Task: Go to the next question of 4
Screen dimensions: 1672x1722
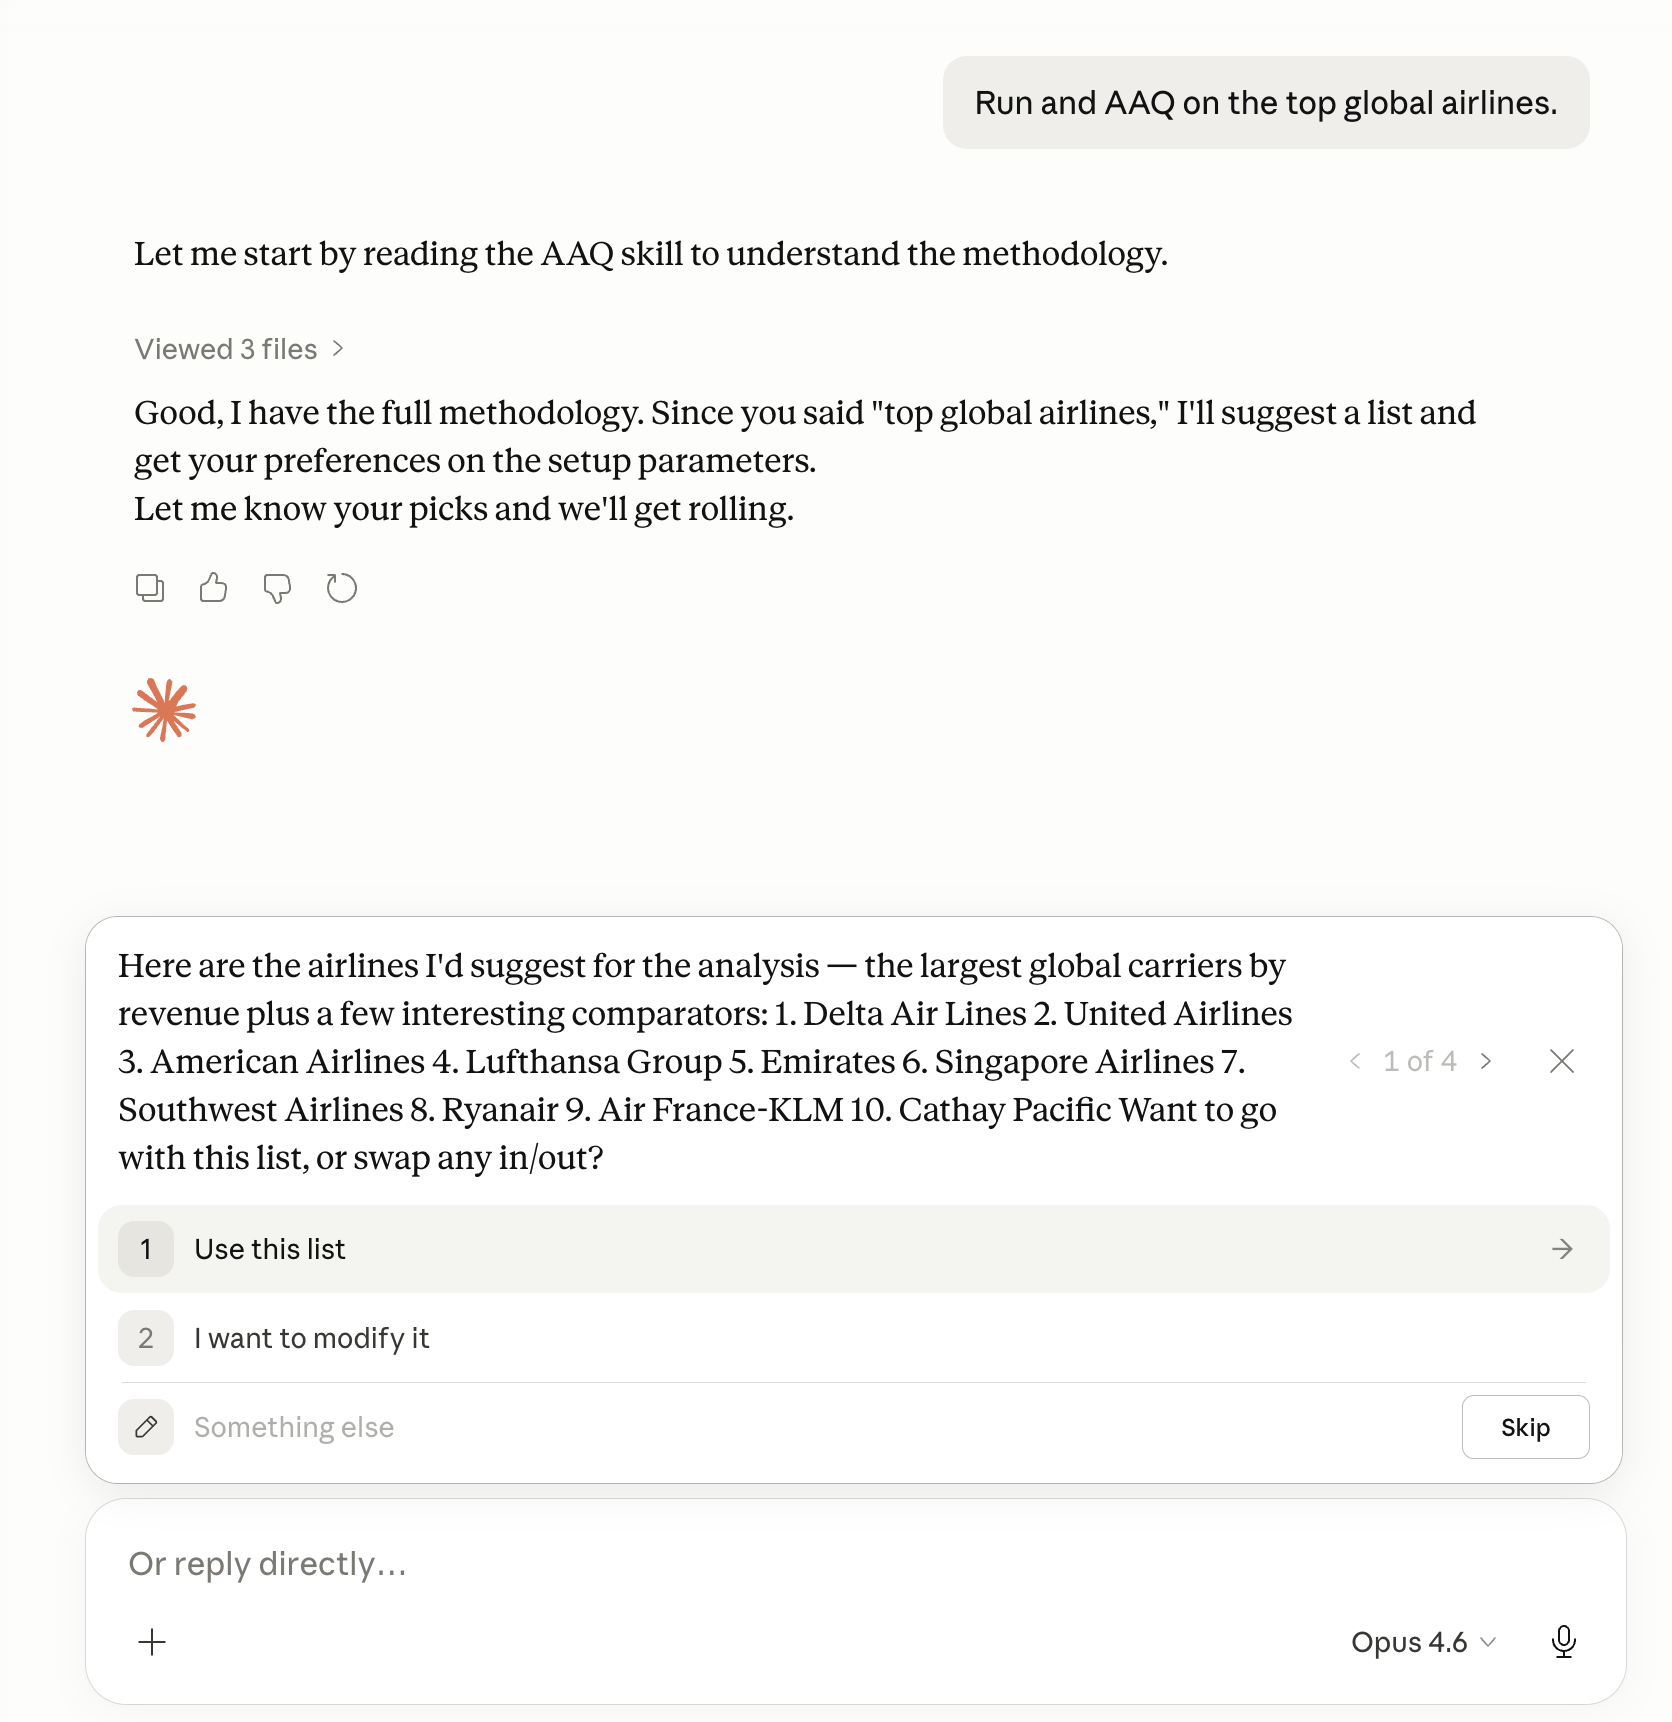Action: tap(1486, 1061)
